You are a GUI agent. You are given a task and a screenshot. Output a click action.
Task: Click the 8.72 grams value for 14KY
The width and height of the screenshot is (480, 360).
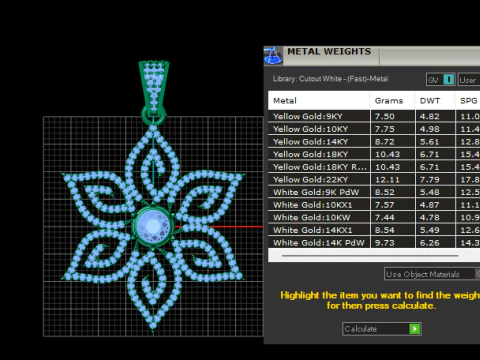click(x=385, y=142)
